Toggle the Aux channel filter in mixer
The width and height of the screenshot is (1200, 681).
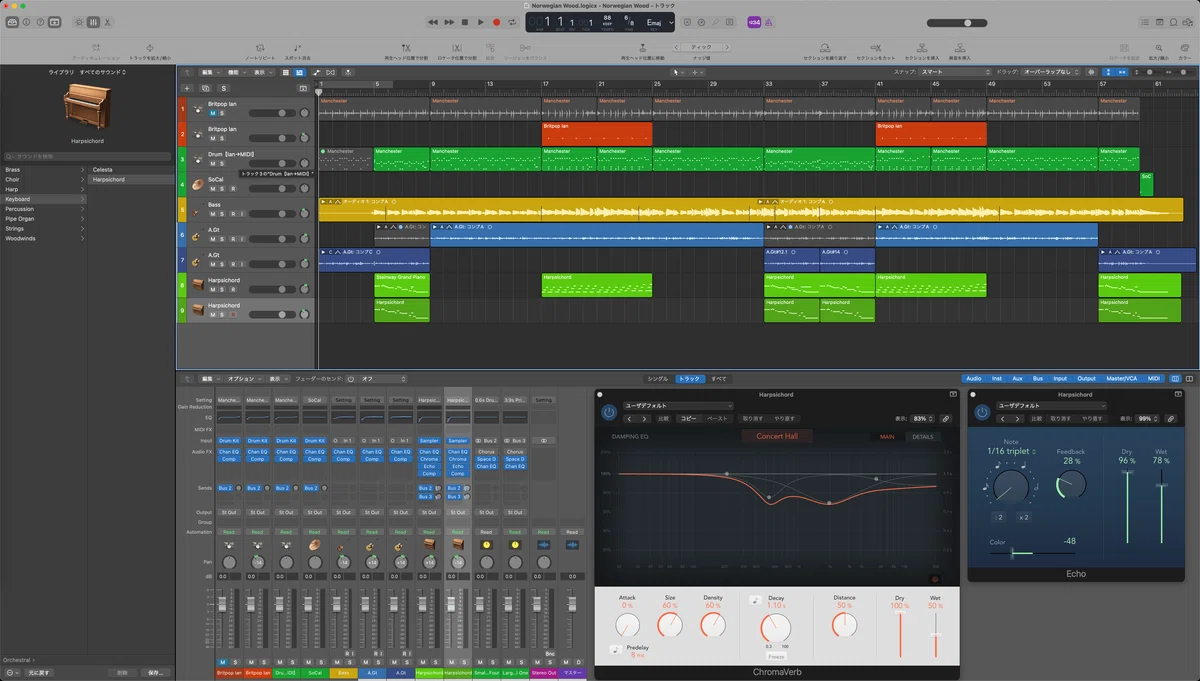pos(1017,379)
